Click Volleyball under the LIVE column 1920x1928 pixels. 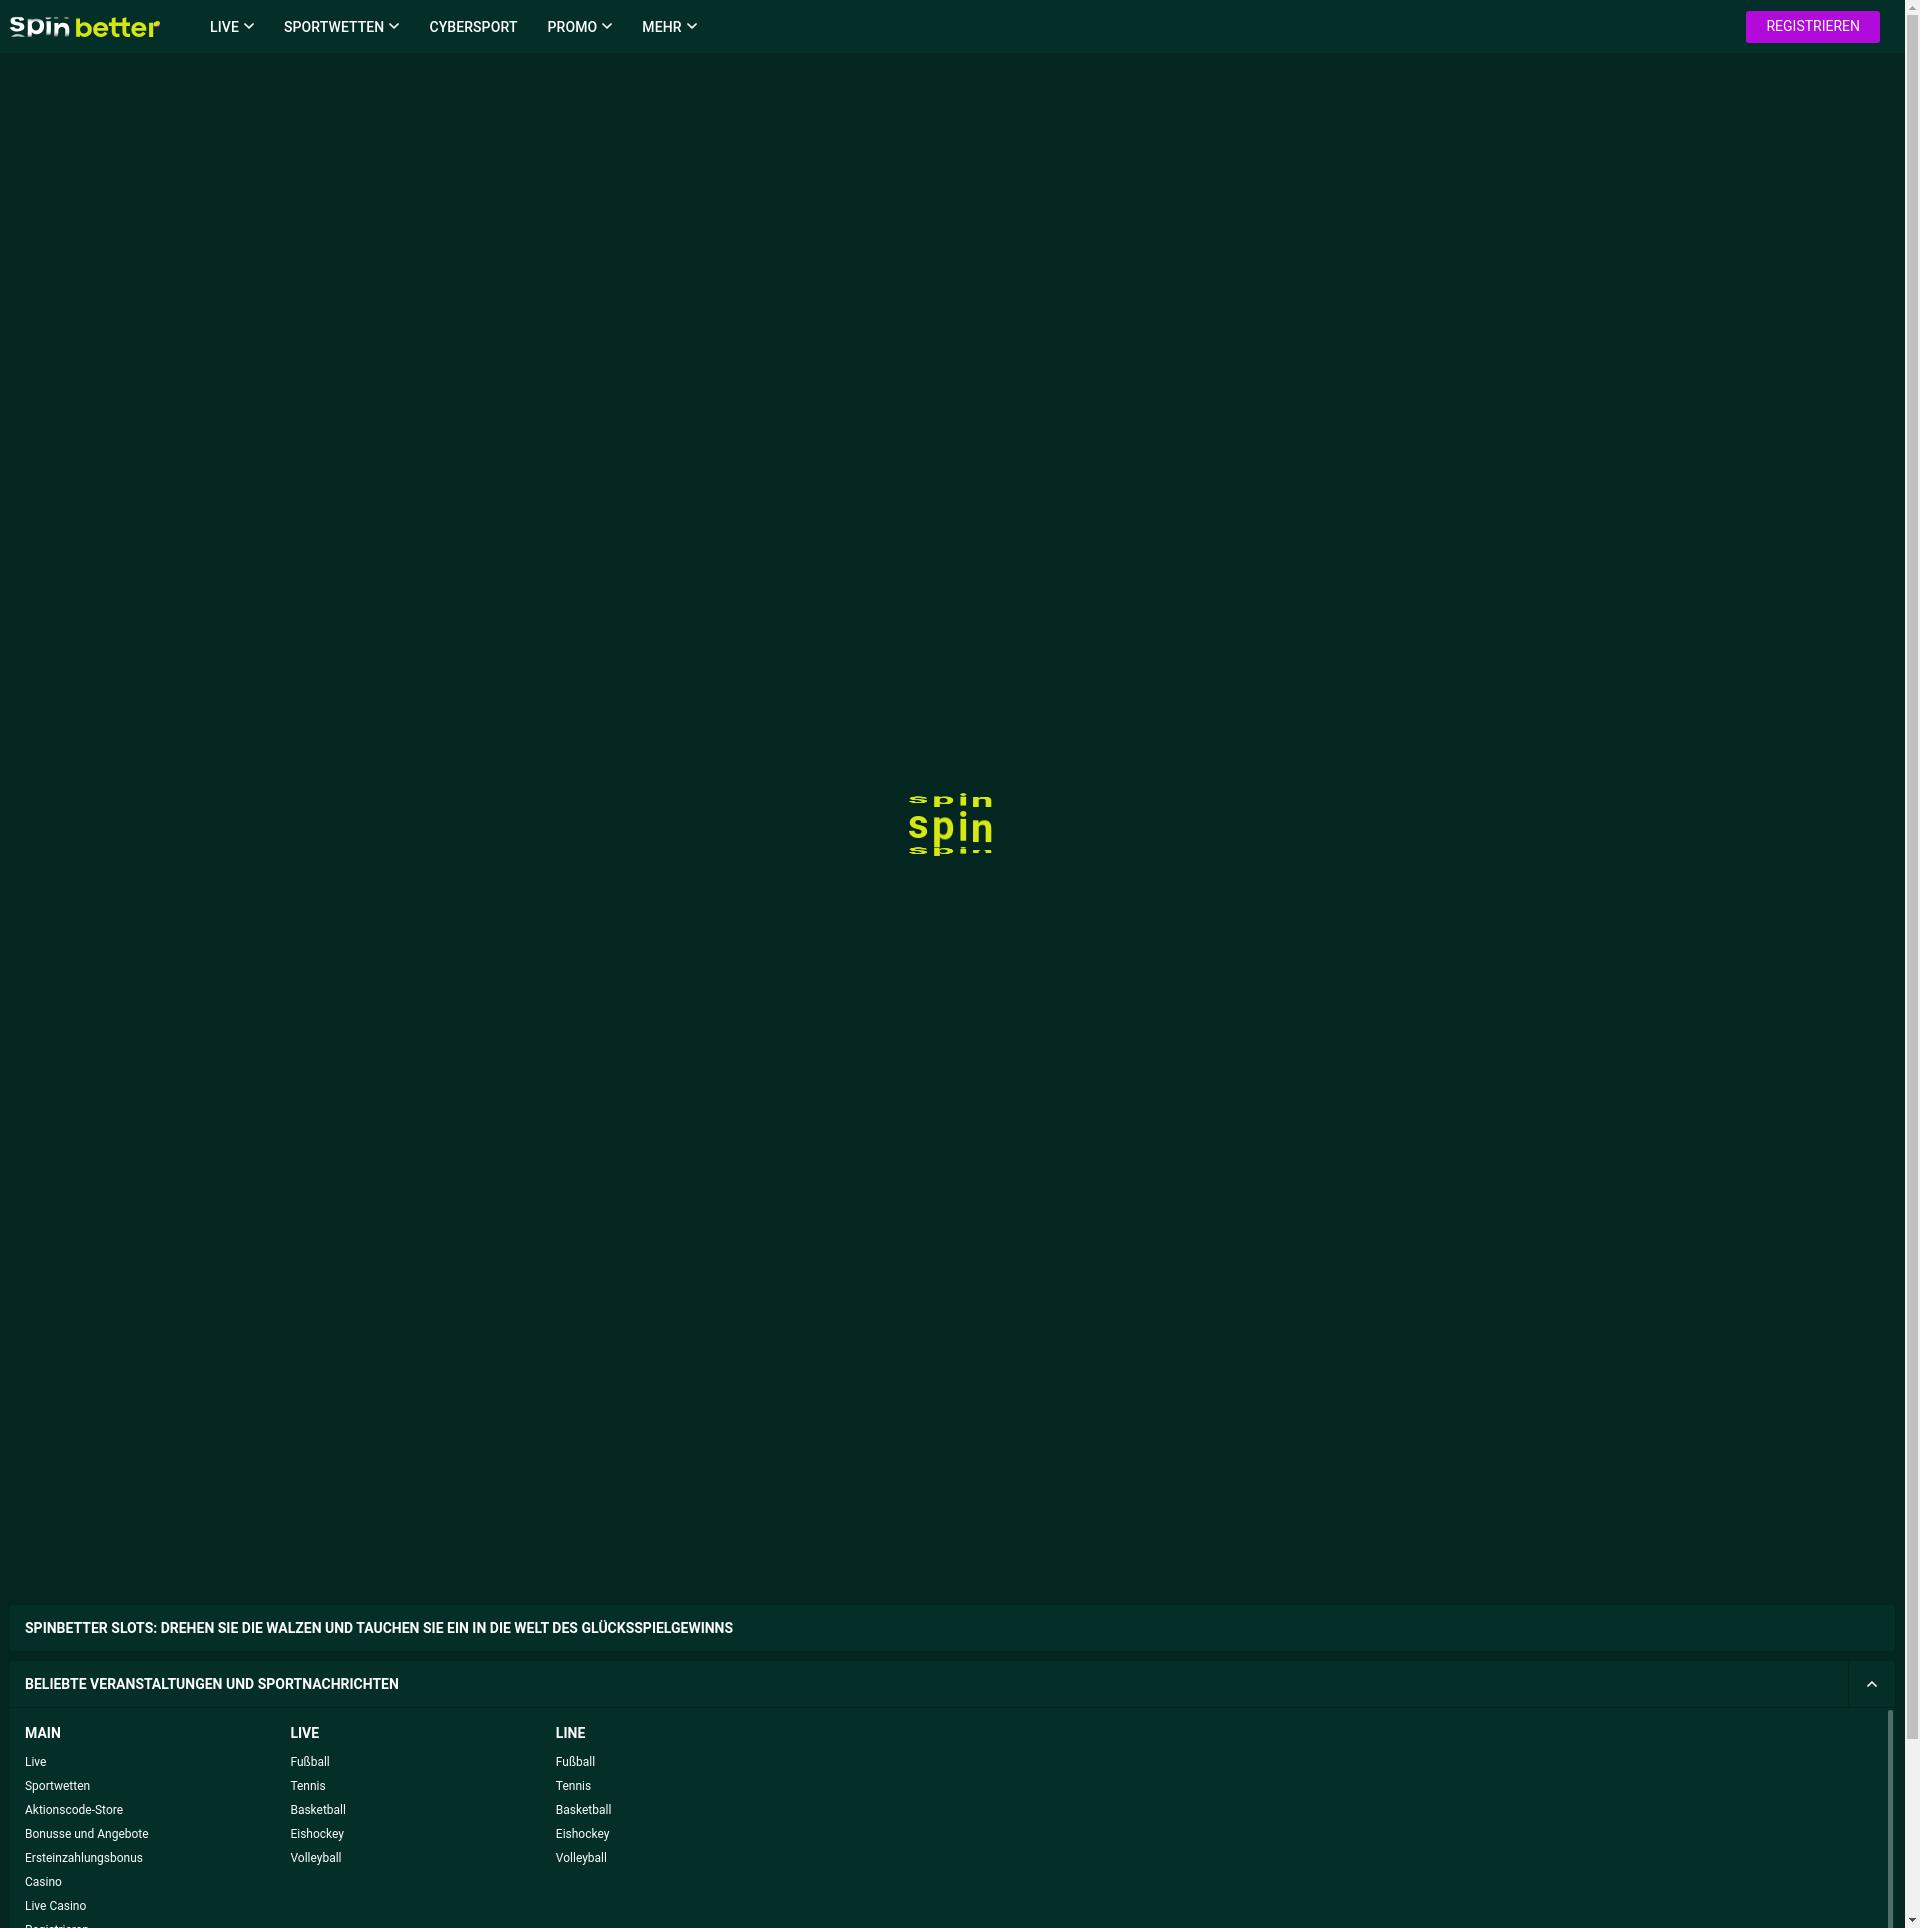(316, 1858)
